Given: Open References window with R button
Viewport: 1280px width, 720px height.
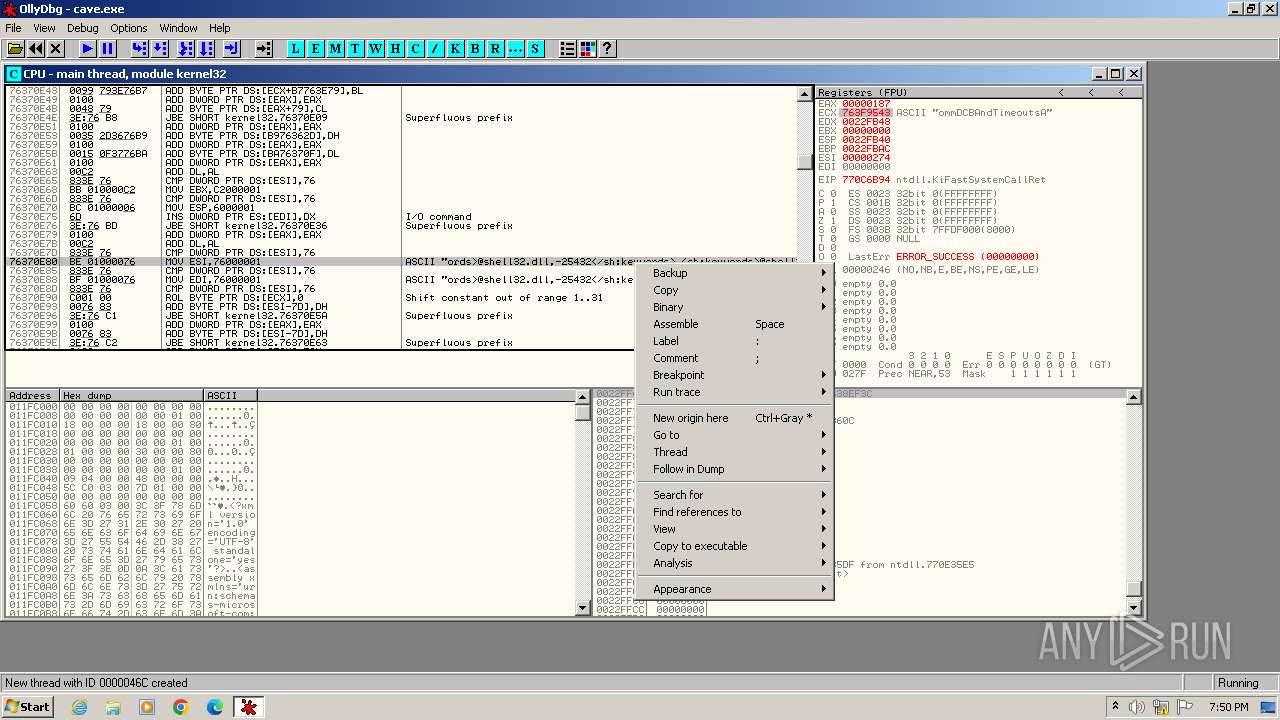Looking at the screenshot, I should click(x=495, y=48).
